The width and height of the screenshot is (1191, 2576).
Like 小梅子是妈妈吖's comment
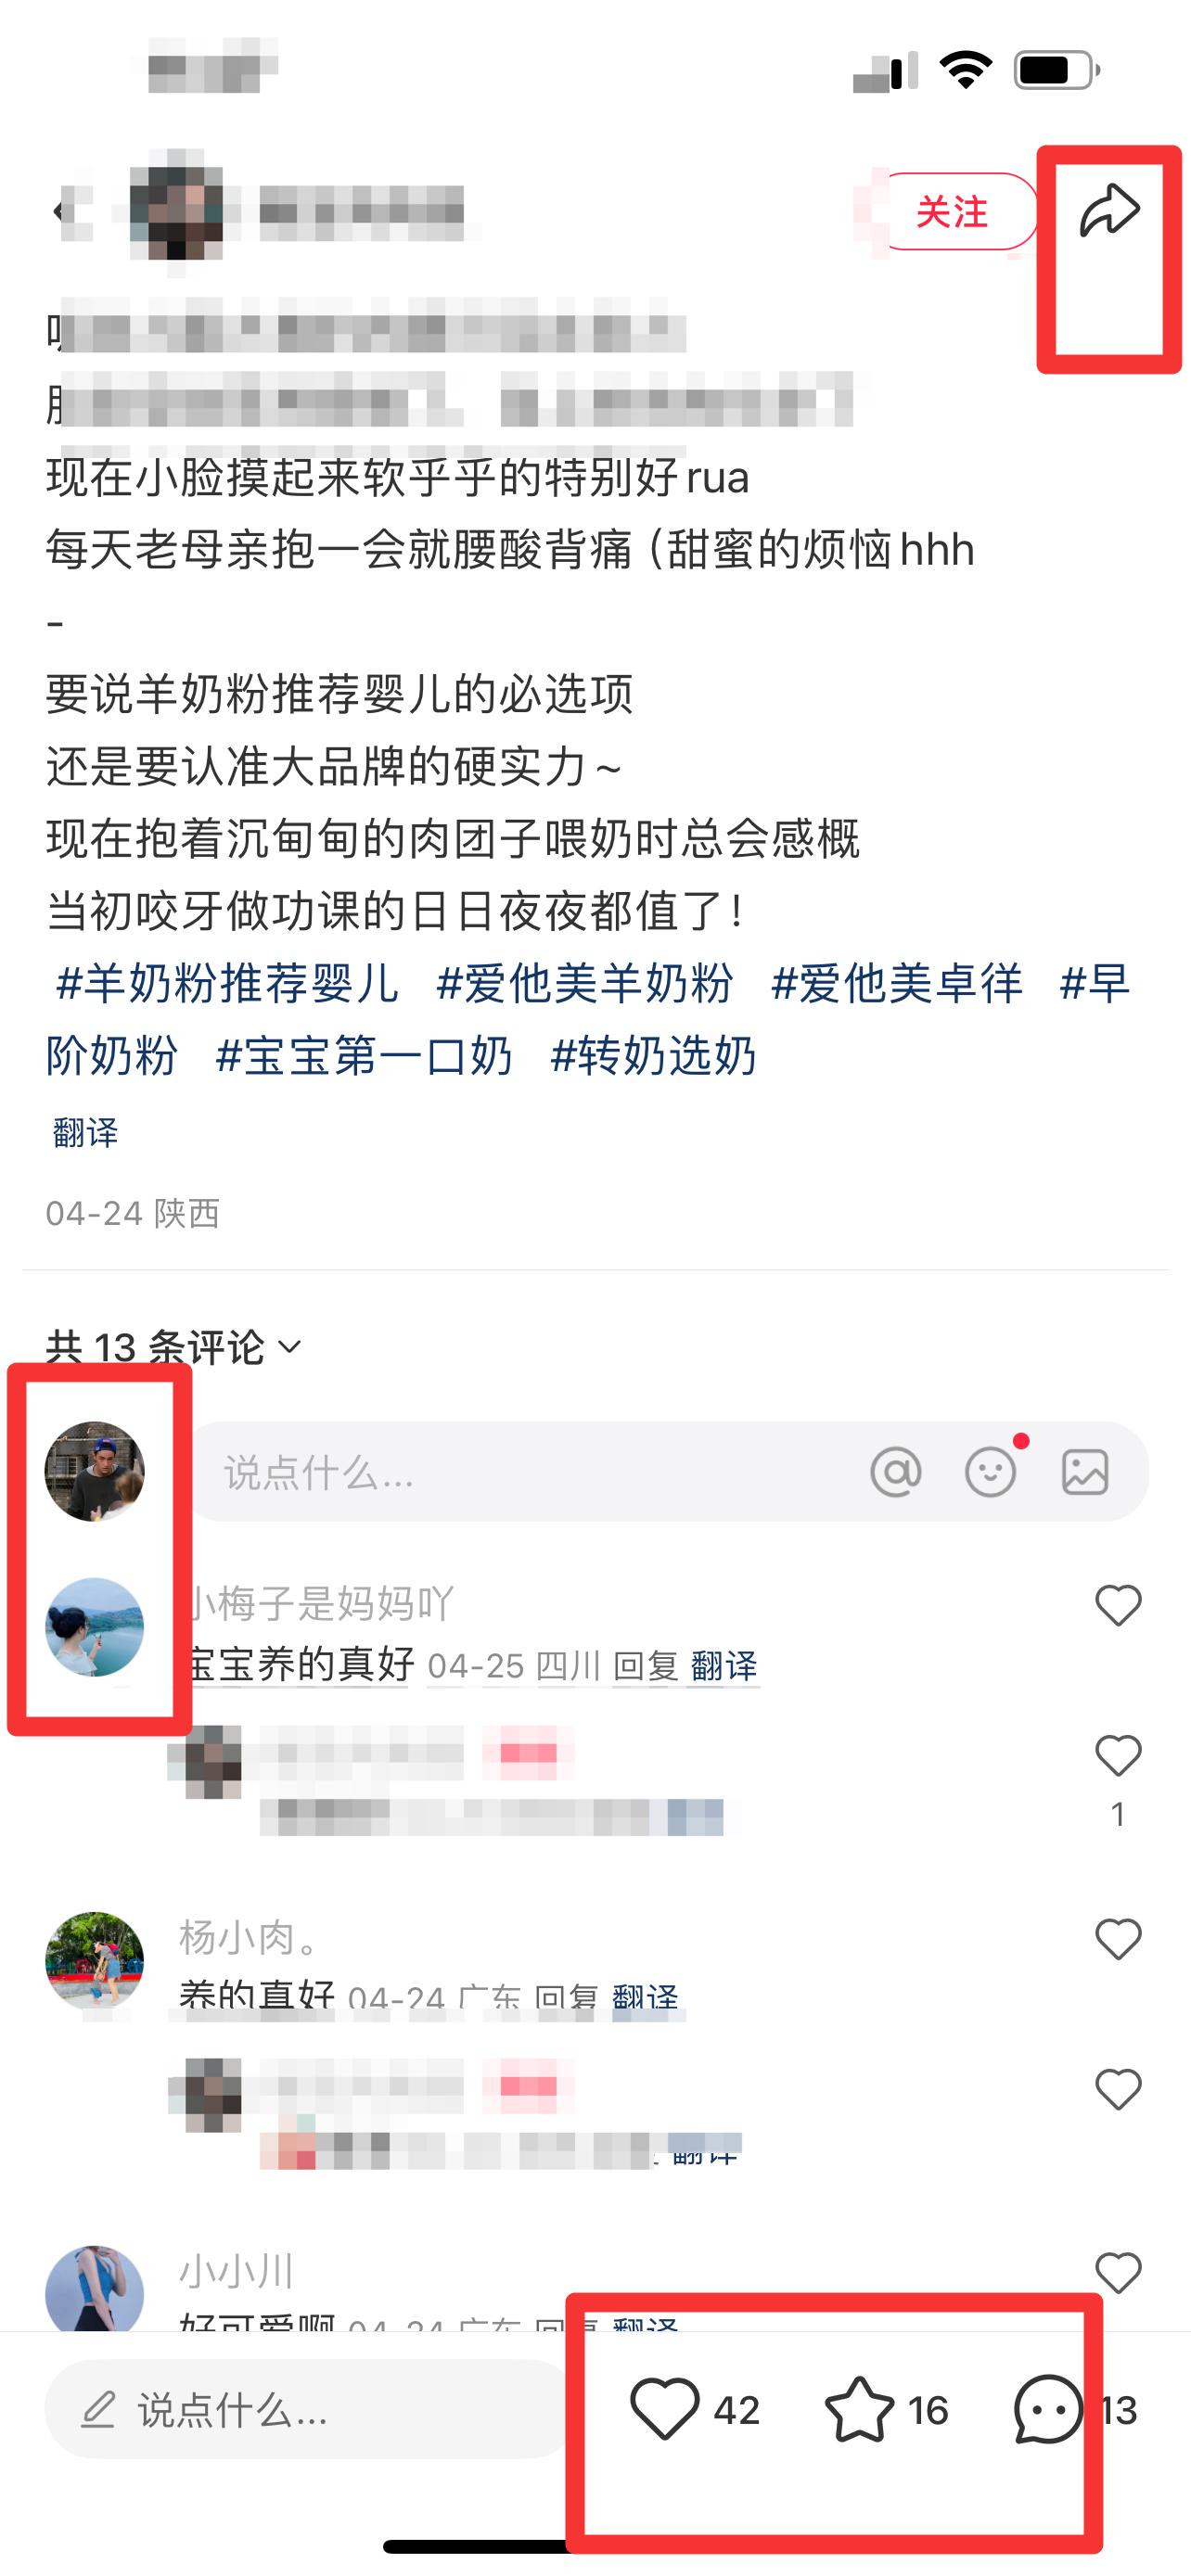click(1118, 1605)
